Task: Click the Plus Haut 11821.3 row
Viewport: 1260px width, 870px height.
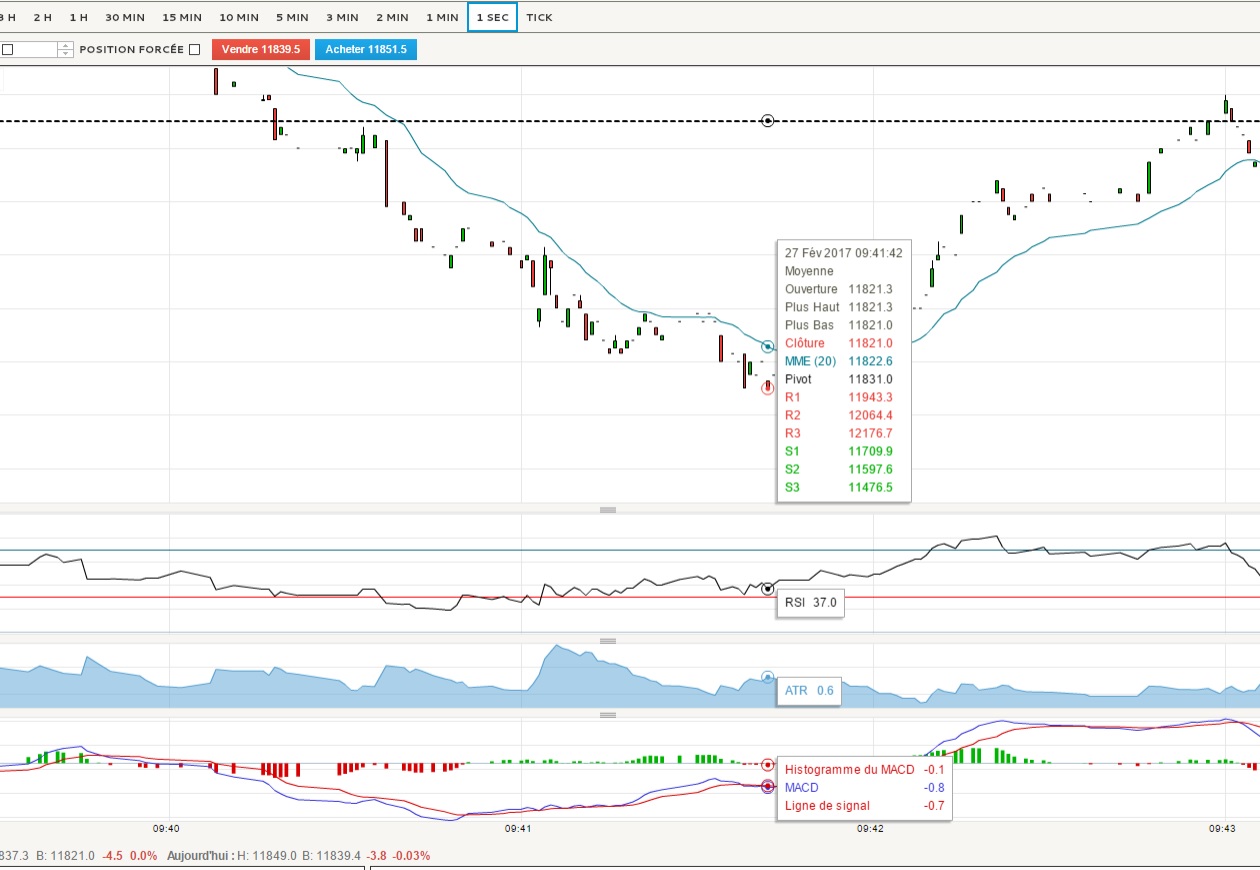Action: point(839,307)
